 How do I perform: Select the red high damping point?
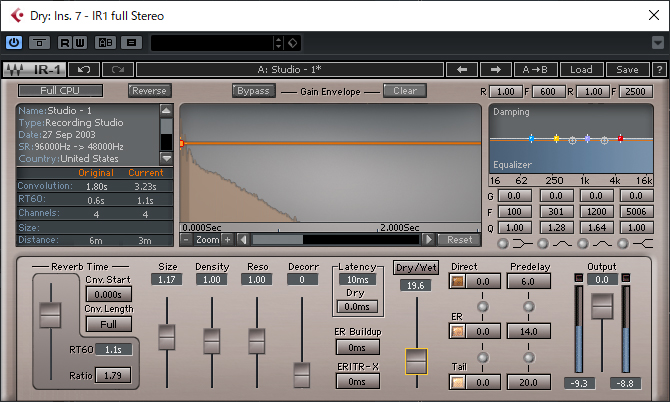pyautogui.click(x=620, y=138)
